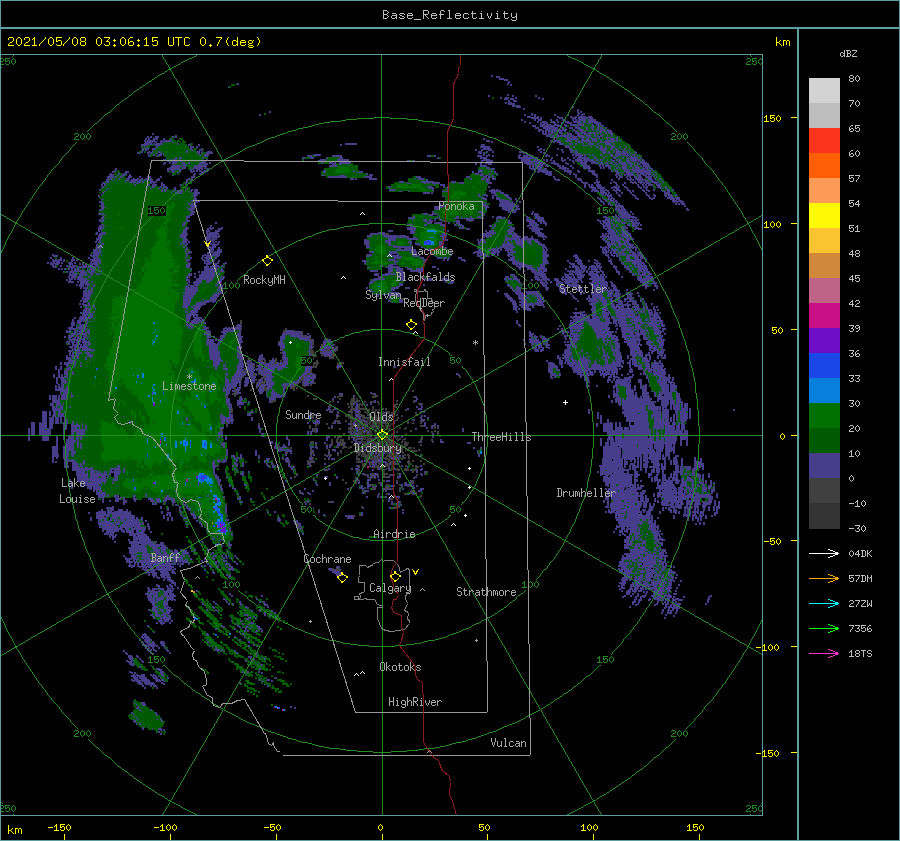Image resolution: width=900 pixels, height=841 pixels.
Task: Select the red 60-65 dBZ color swatch
Action: point(824,141)
